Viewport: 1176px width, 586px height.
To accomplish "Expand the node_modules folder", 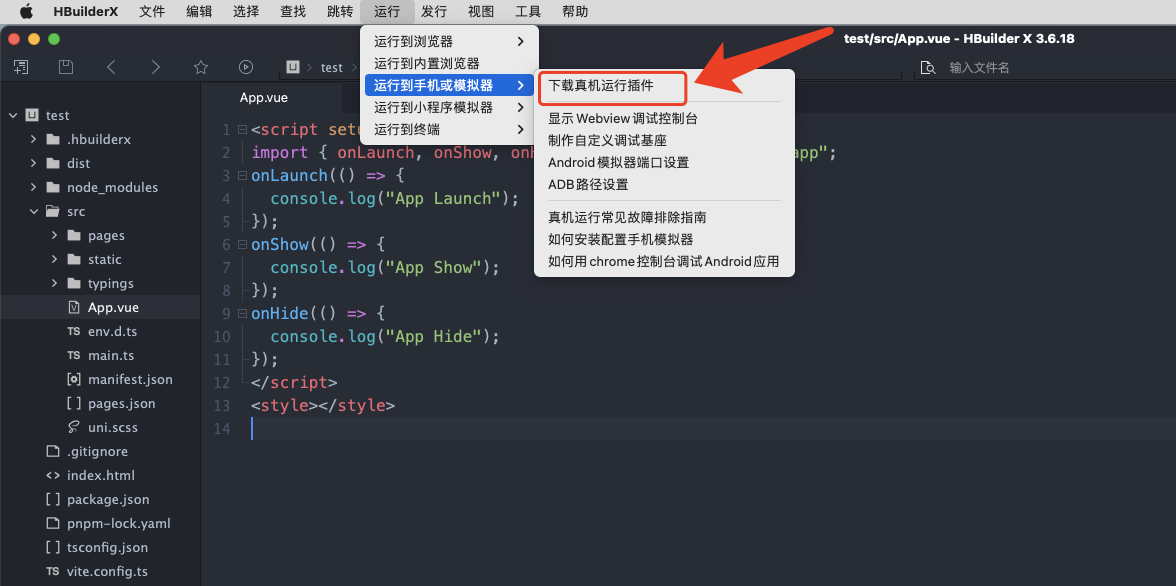I will pos(33,187).
